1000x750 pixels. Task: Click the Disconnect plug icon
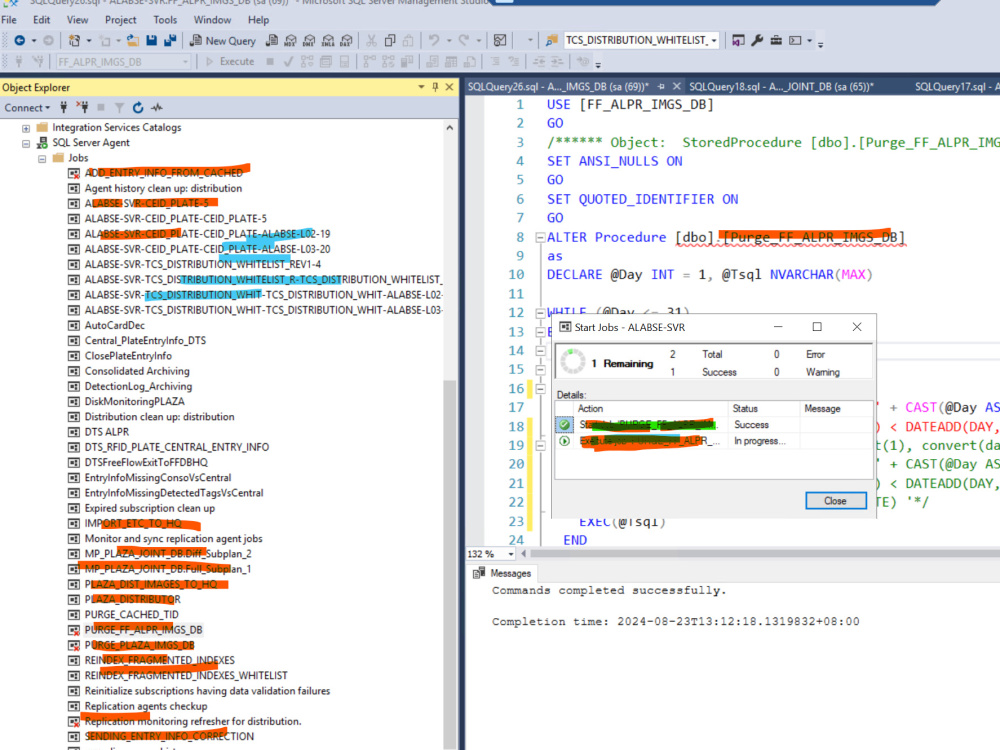[82, 107]
